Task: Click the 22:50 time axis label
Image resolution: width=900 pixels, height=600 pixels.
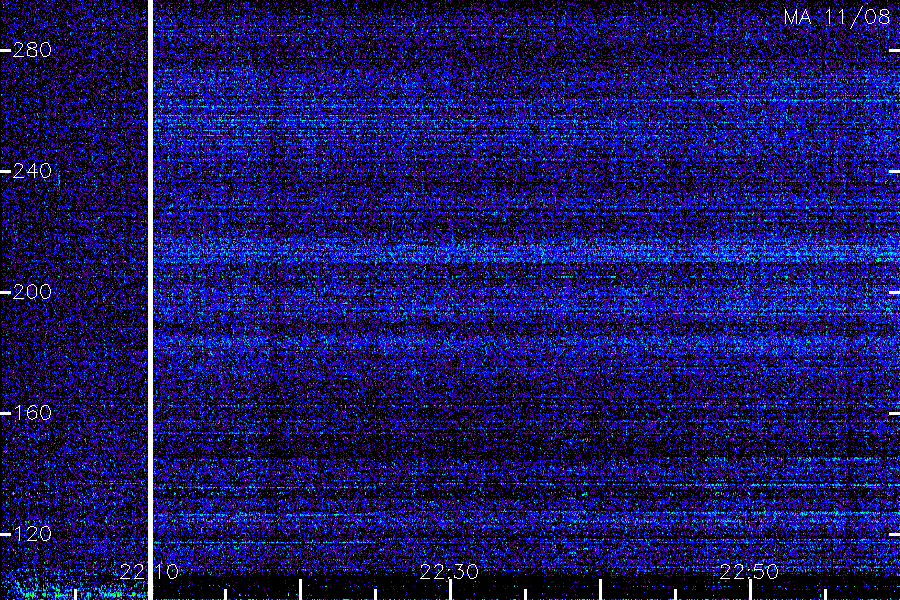Action: pyautogui.click(x=749, y=571)
